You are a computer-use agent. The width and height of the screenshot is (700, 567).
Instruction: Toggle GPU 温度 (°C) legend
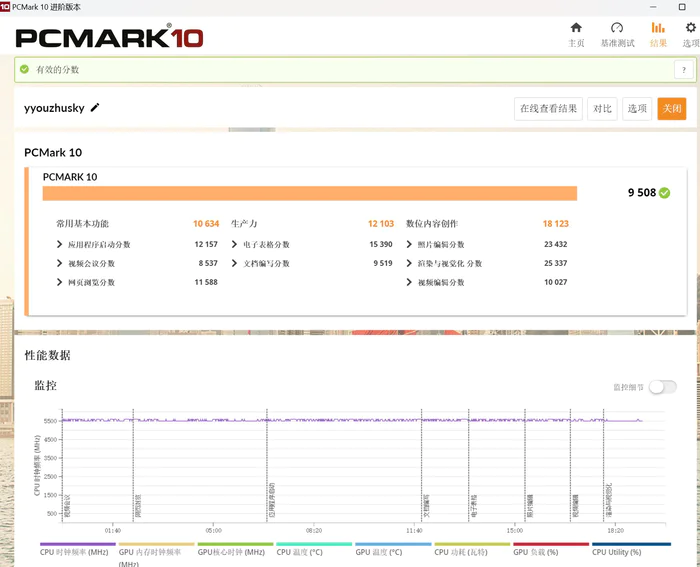pyautogui.click(x=393, y=549)
